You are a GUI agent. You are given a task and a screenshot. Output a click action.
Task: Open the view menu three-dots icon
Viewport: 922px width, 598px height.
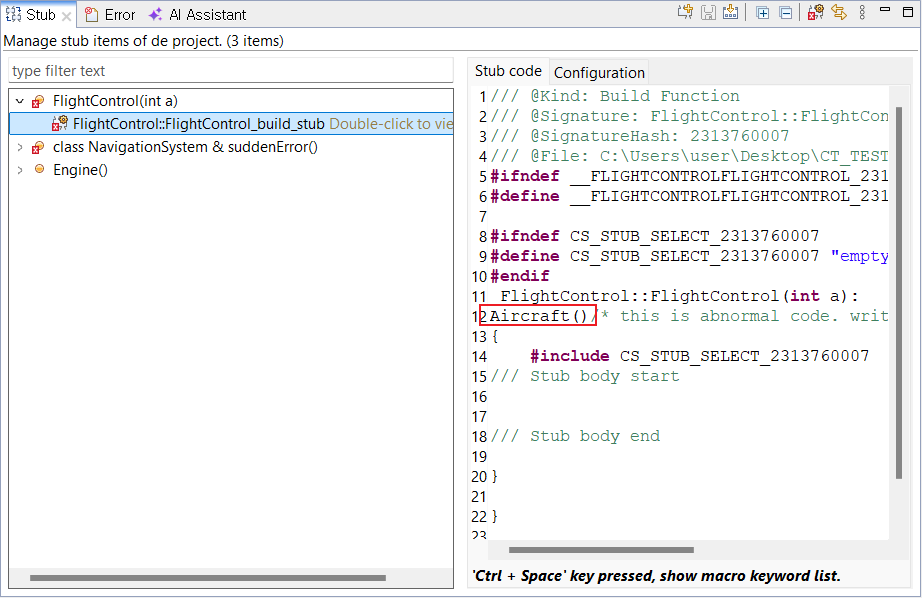tap(862, 12)
